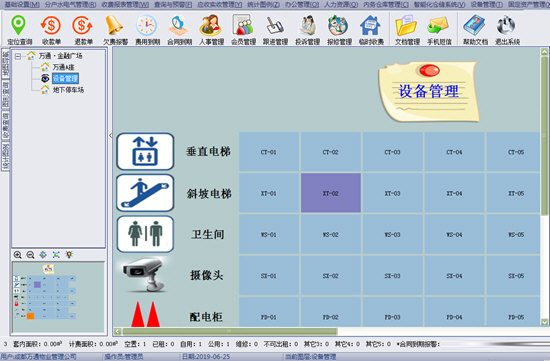Screen dimensions: 550x361
Task: Select restroom cell WS-02
Action: tap(331, 234)
